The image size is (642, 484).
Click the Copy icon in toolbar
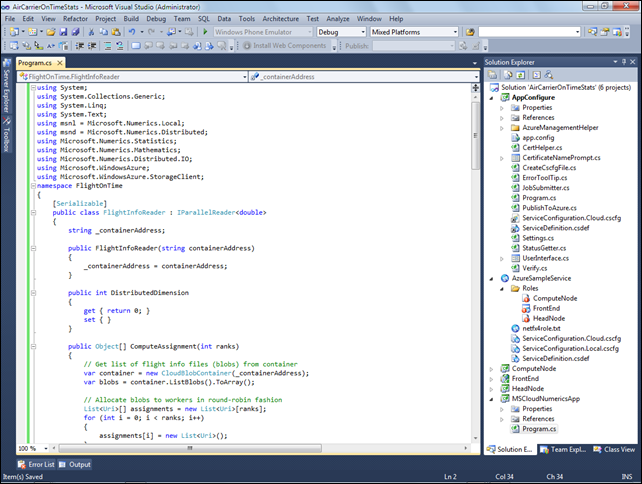tap(104, 32)
